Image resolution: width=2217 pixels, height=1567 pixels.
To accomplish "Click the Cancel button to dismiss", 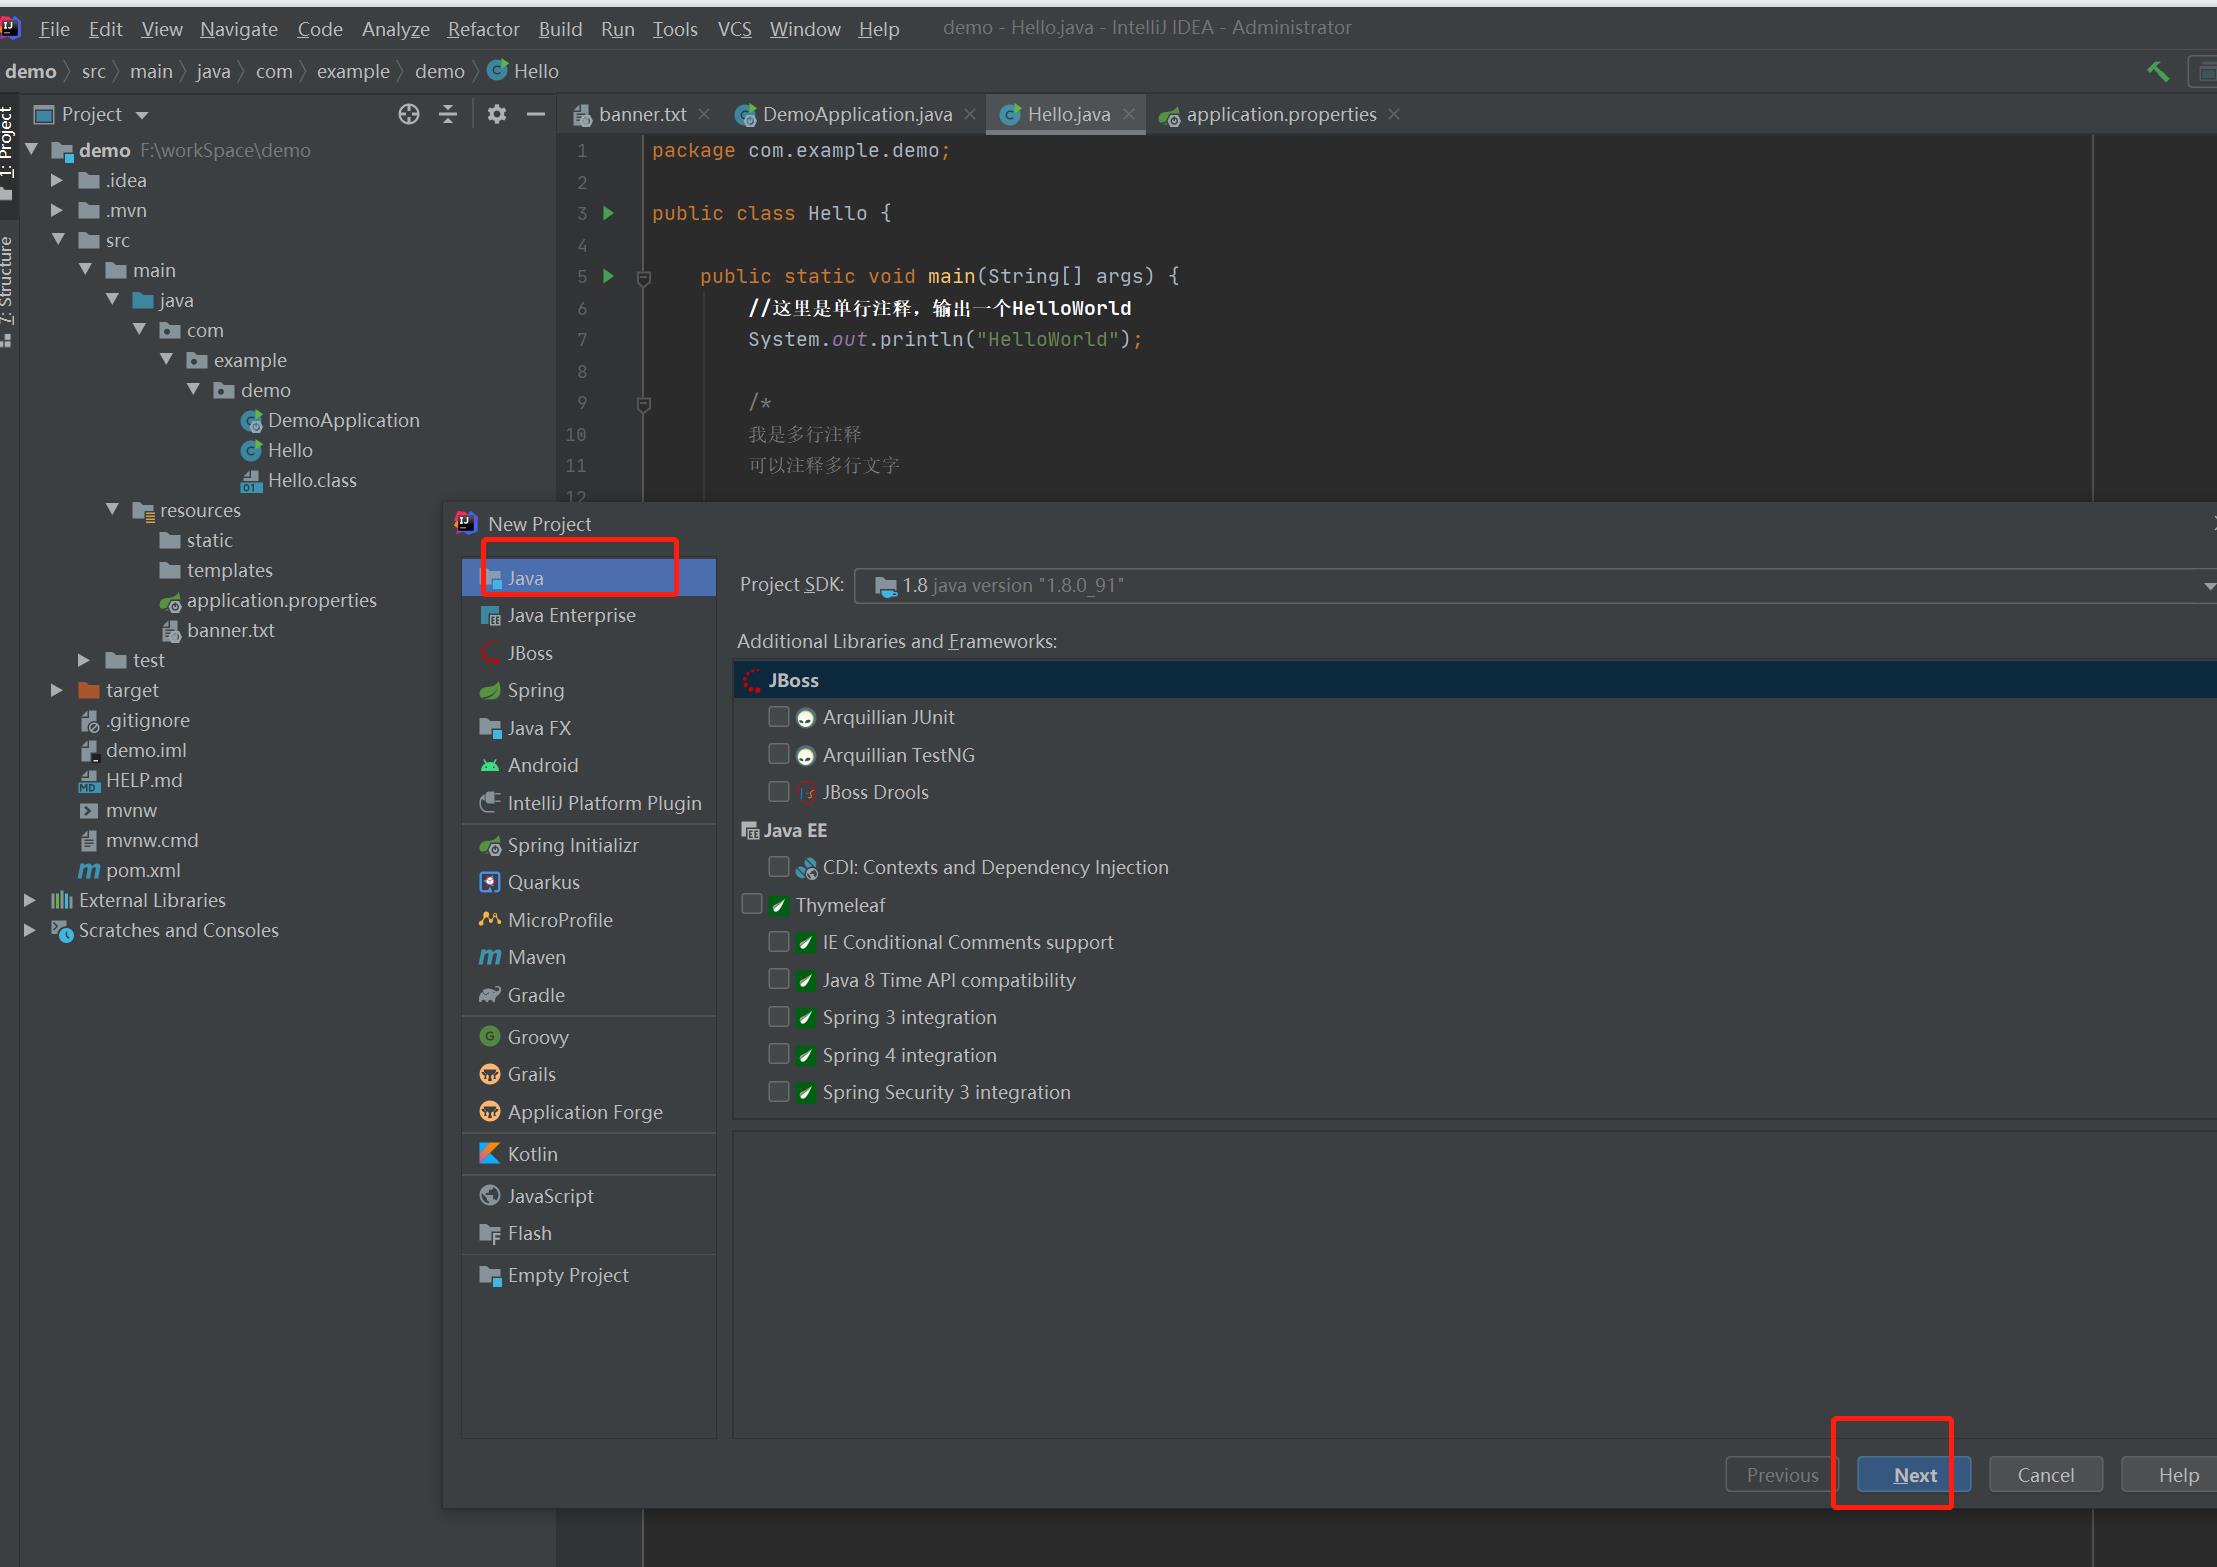I will pyautogui.click(x=2046, y=1474).
